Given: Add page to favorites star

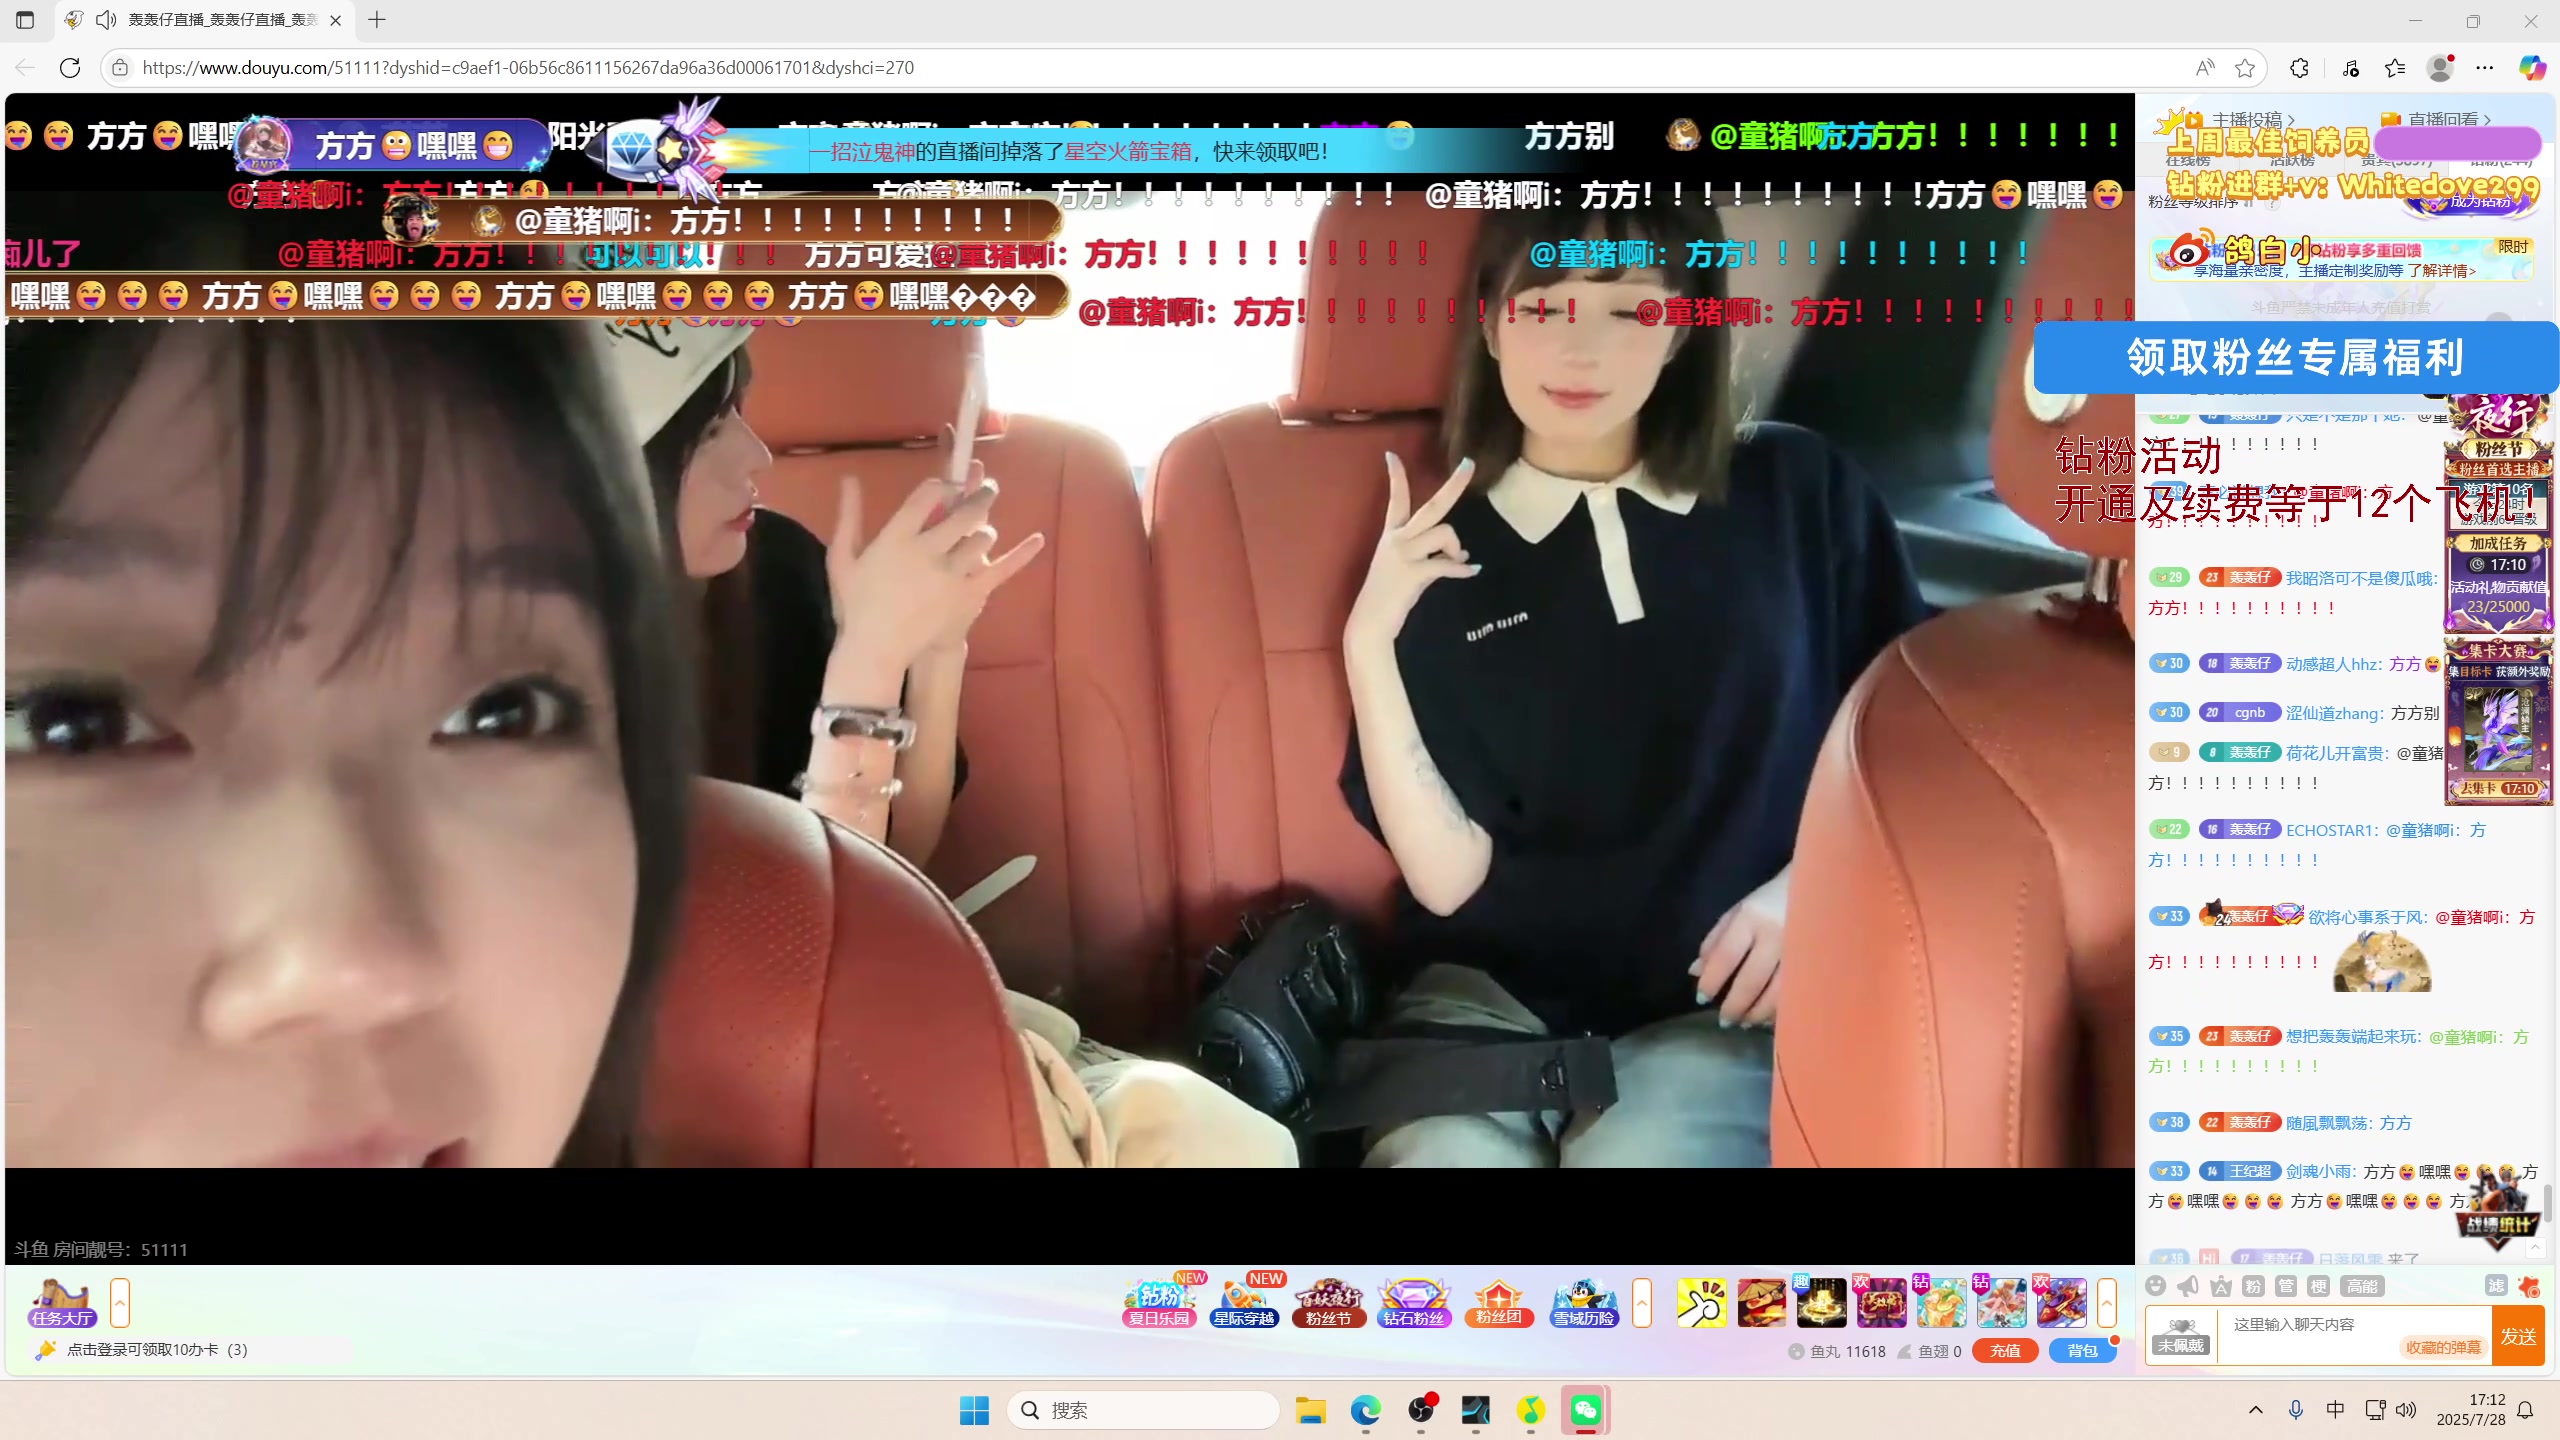Looking at the screenshot, I should (2245, 67).
